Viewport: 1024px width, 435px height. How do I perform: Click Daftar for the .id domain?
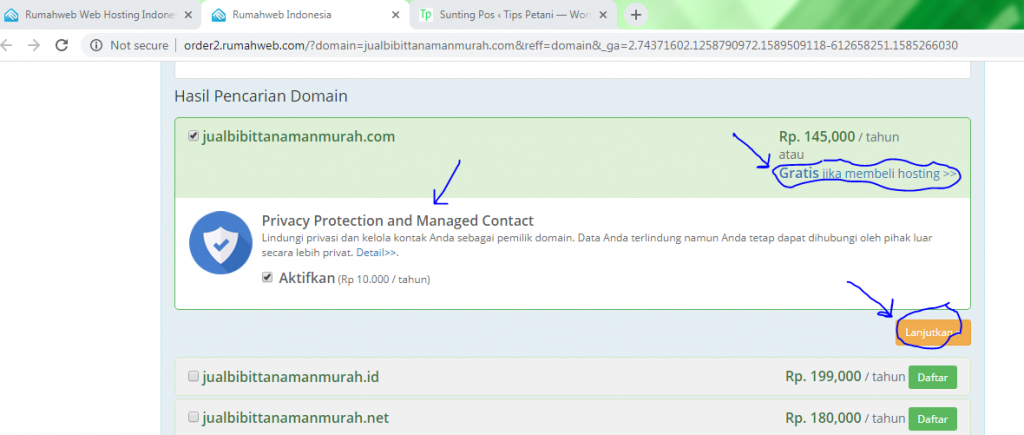tap(933, 377)
